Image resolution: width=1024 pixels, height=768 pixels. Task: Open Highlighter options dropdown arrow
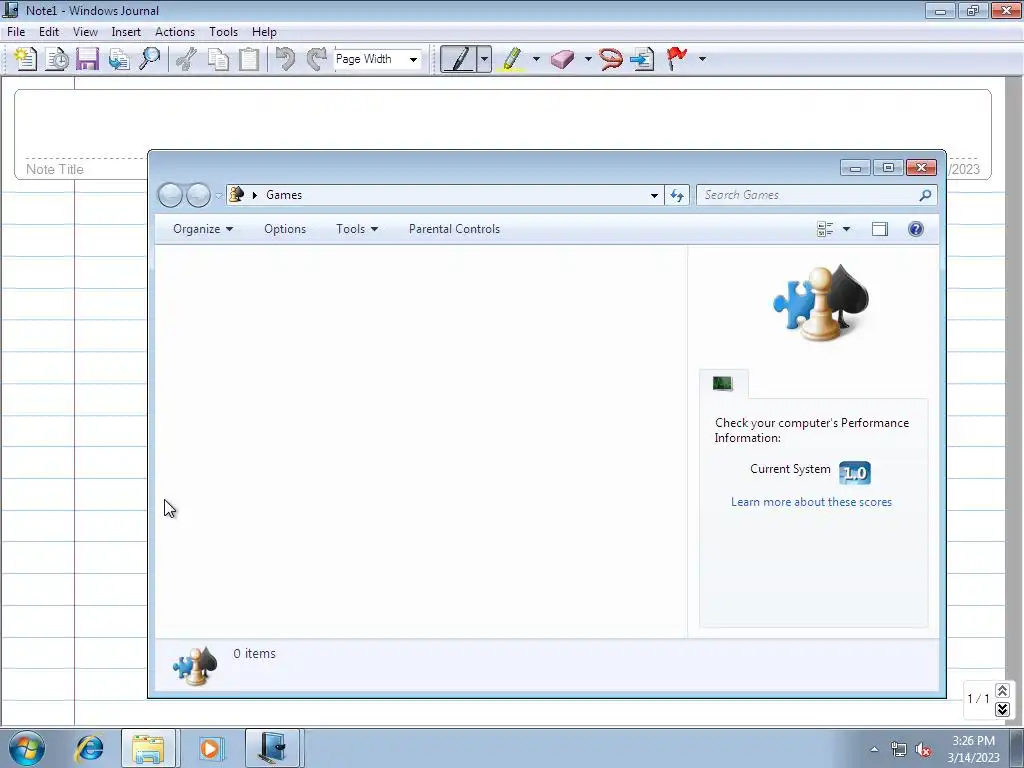click(x=536, y=59)
